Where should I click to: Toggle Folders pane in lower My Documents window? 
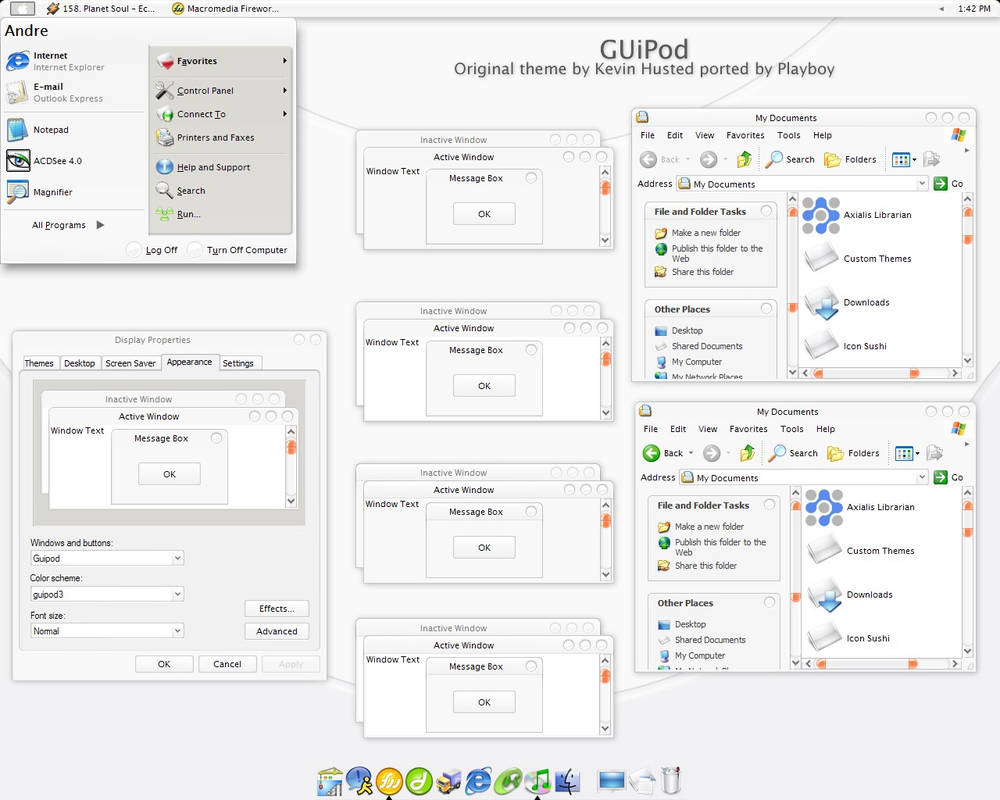[x=853, y=453]
